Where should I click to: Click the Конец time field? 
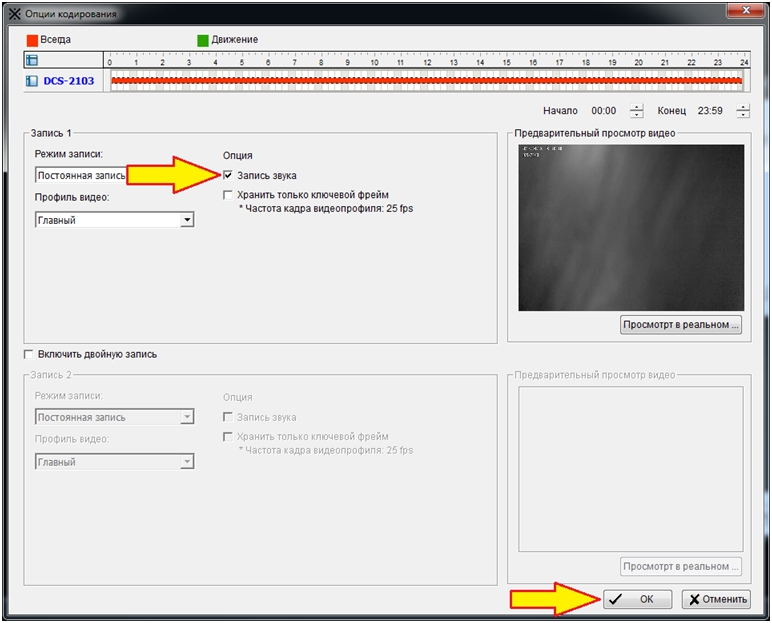click(x=710, y=111)
